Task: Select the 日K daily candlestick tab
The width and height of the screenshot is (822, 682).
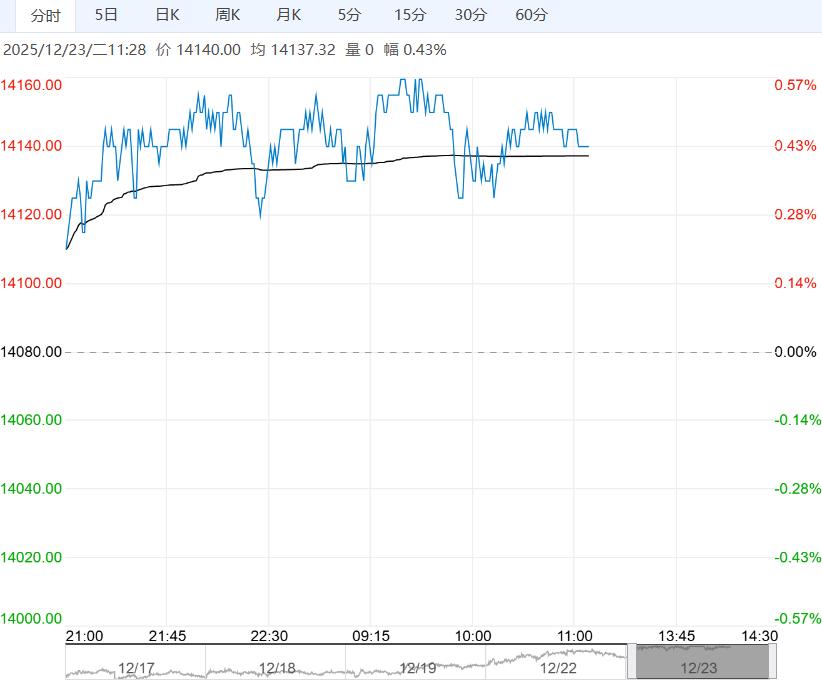Action: click(167, 15)
